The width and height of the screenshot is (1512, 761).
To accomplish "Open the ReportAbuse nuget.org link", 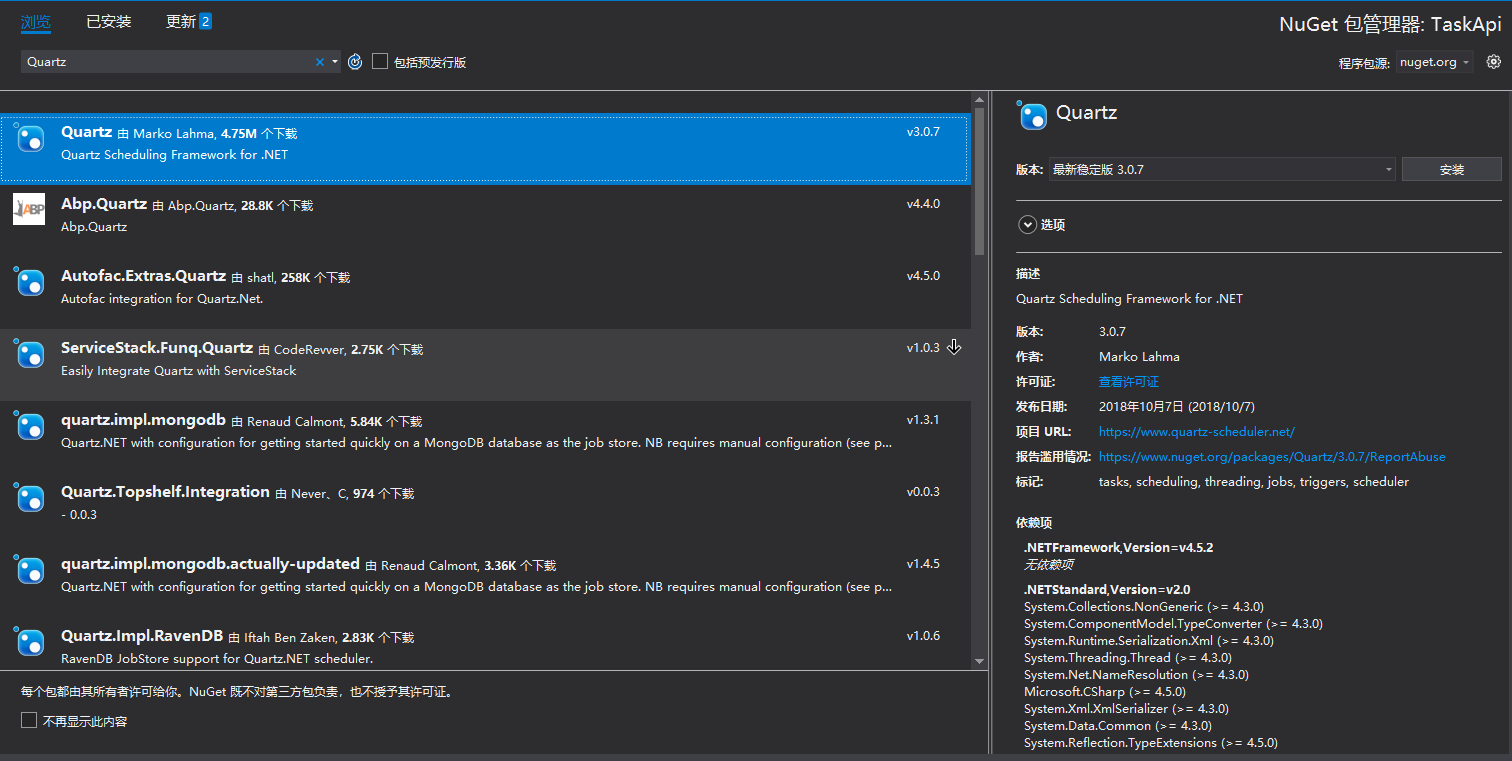I will tap(1272, 457).
